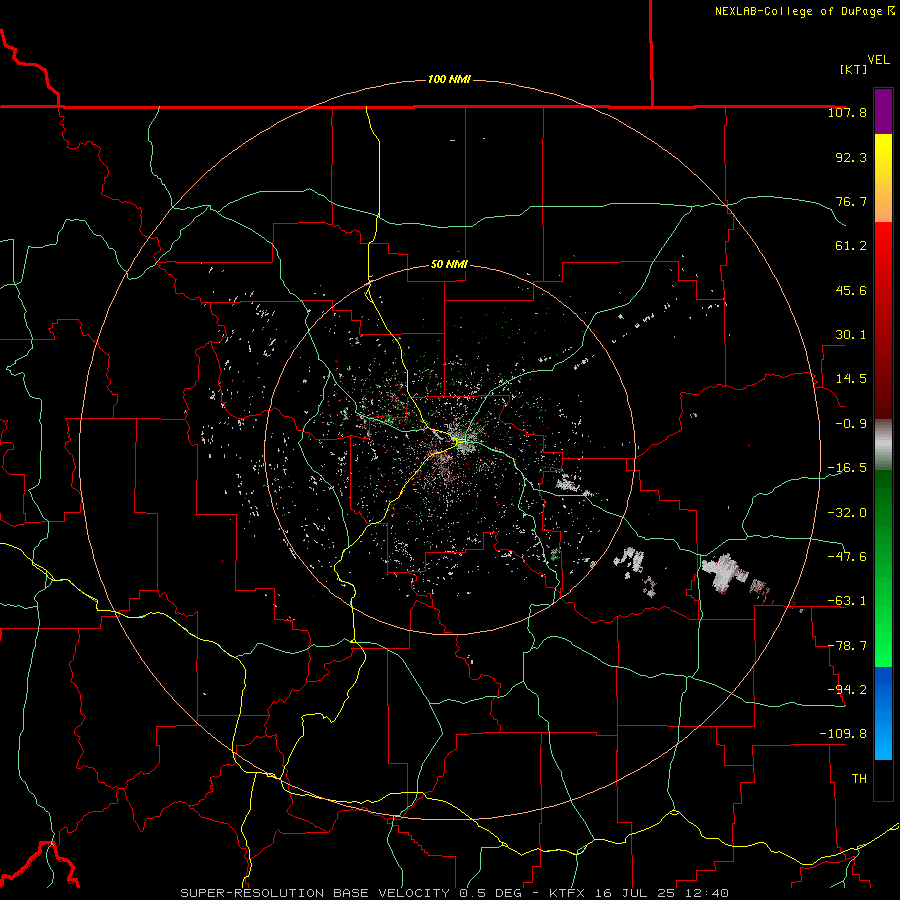Click the 30.1 legend value

click(x=851, y=335)
